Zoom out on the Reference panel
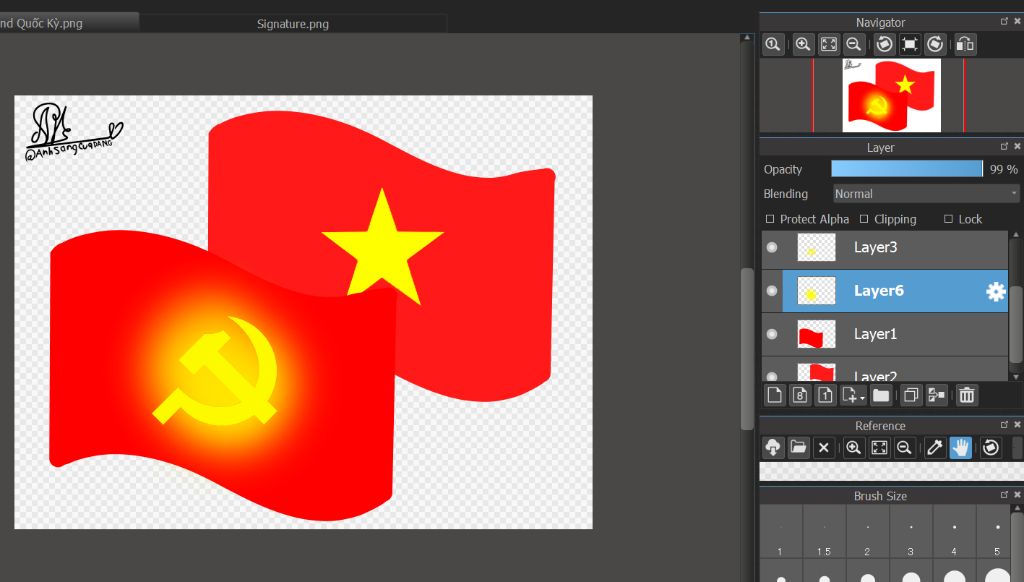Viewport: 1024px width, 582px height. [904, 447]
